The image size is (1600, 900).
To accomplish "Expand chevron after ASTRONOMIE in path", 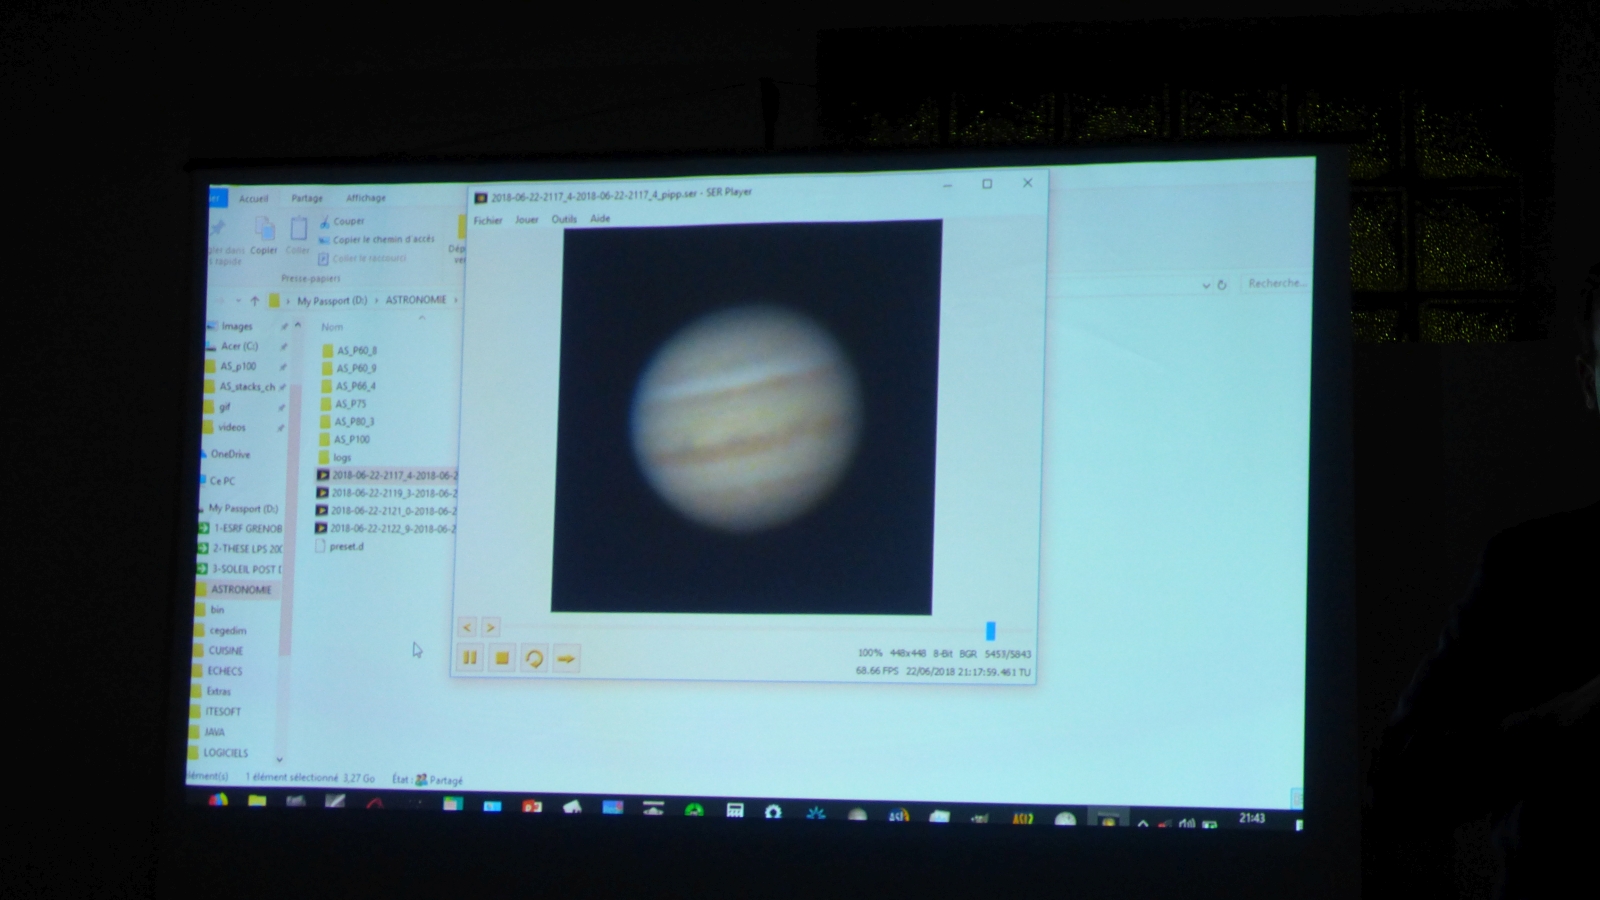I will [x=456, y=299].
